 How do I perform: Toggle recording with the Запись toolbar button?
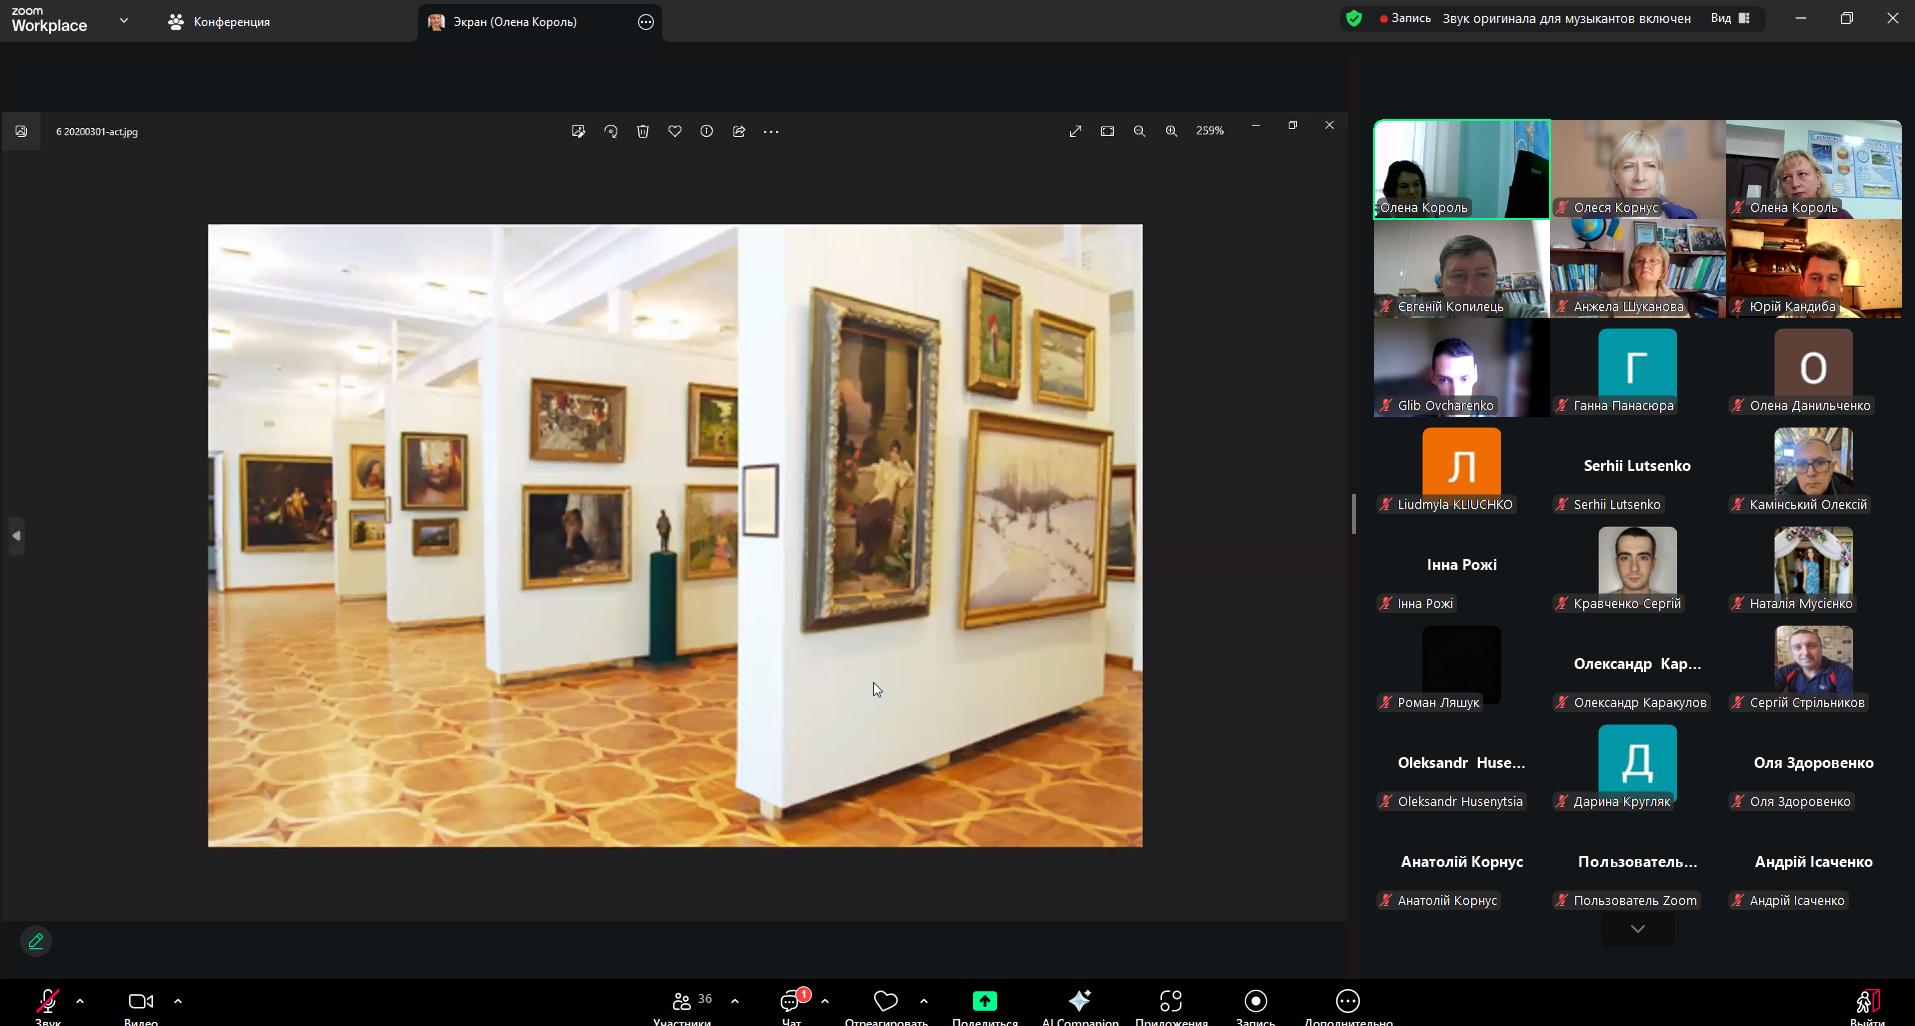coord(1255,1003)
